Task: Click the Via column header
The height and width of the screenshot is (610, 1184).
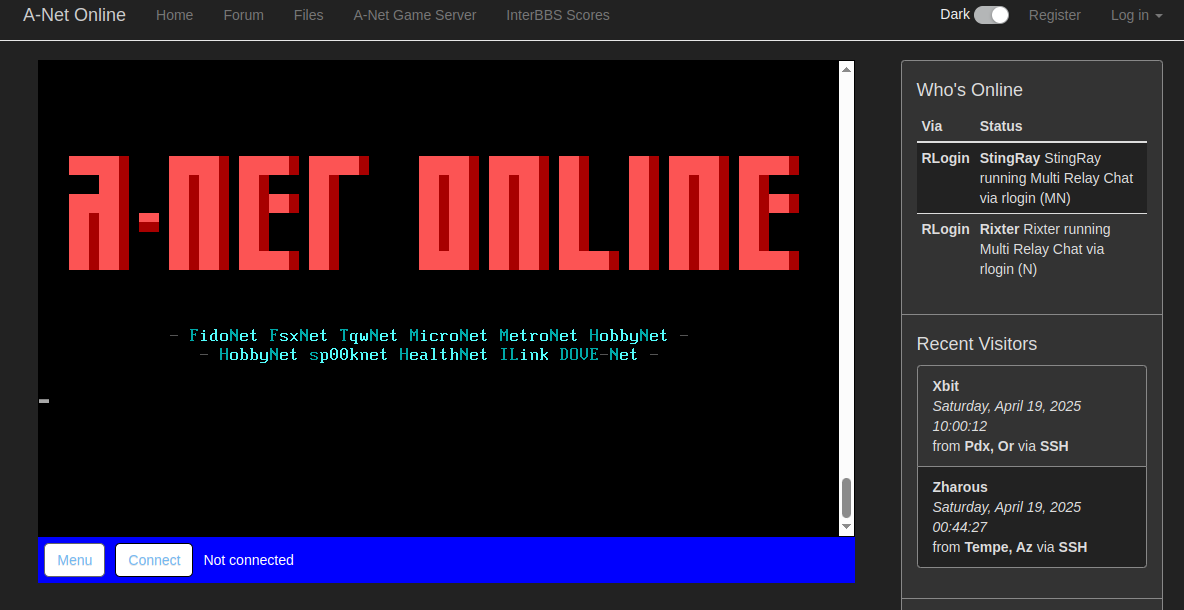Action: (932, 126)
